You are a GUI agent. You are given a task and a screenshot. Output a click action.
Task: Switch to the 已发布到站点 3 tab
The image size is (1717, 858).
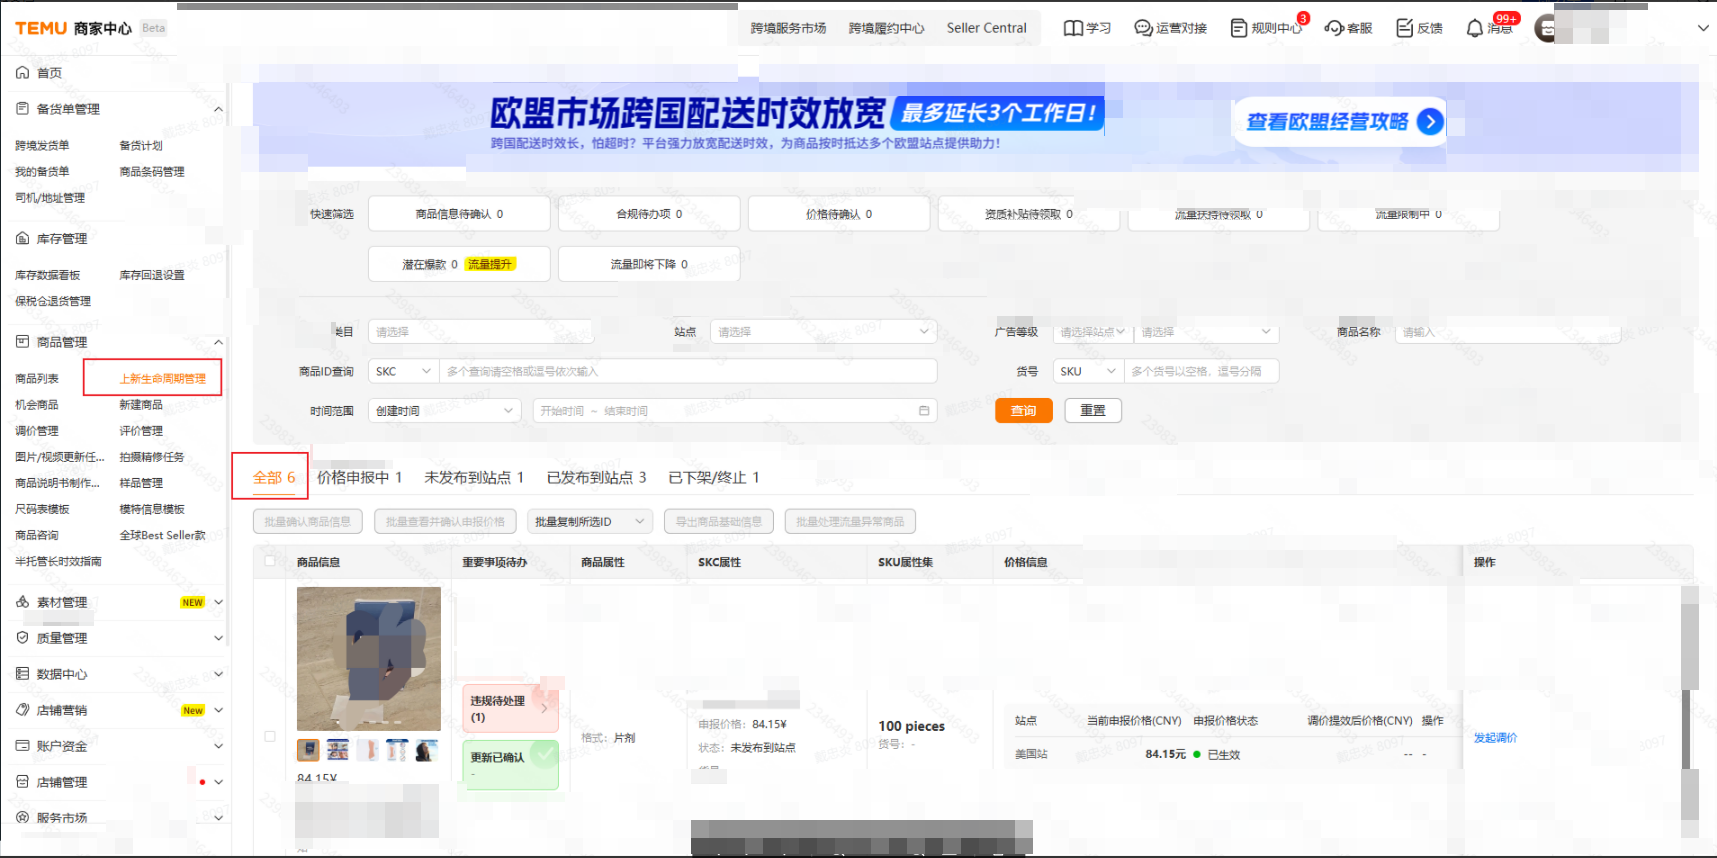pyautogui.click(x=596, y=478)
